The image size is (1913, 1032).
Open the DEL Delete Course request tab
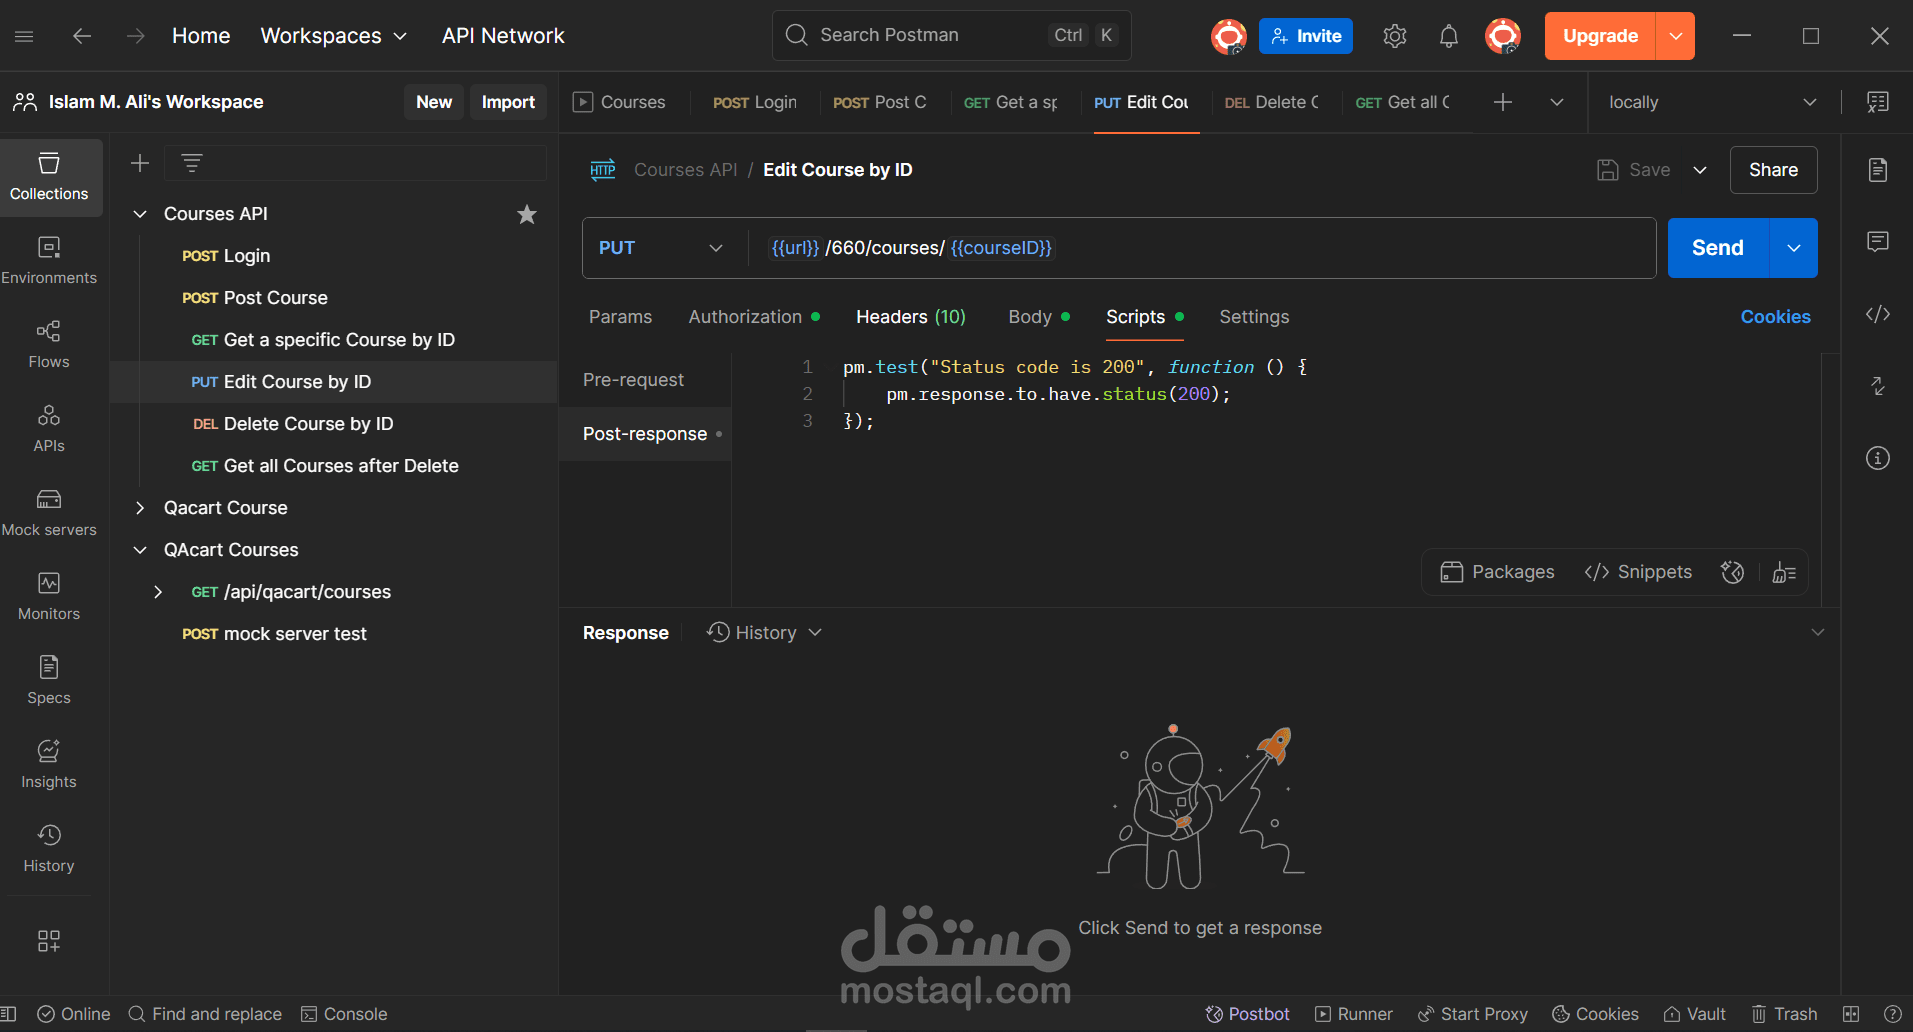1272,102
